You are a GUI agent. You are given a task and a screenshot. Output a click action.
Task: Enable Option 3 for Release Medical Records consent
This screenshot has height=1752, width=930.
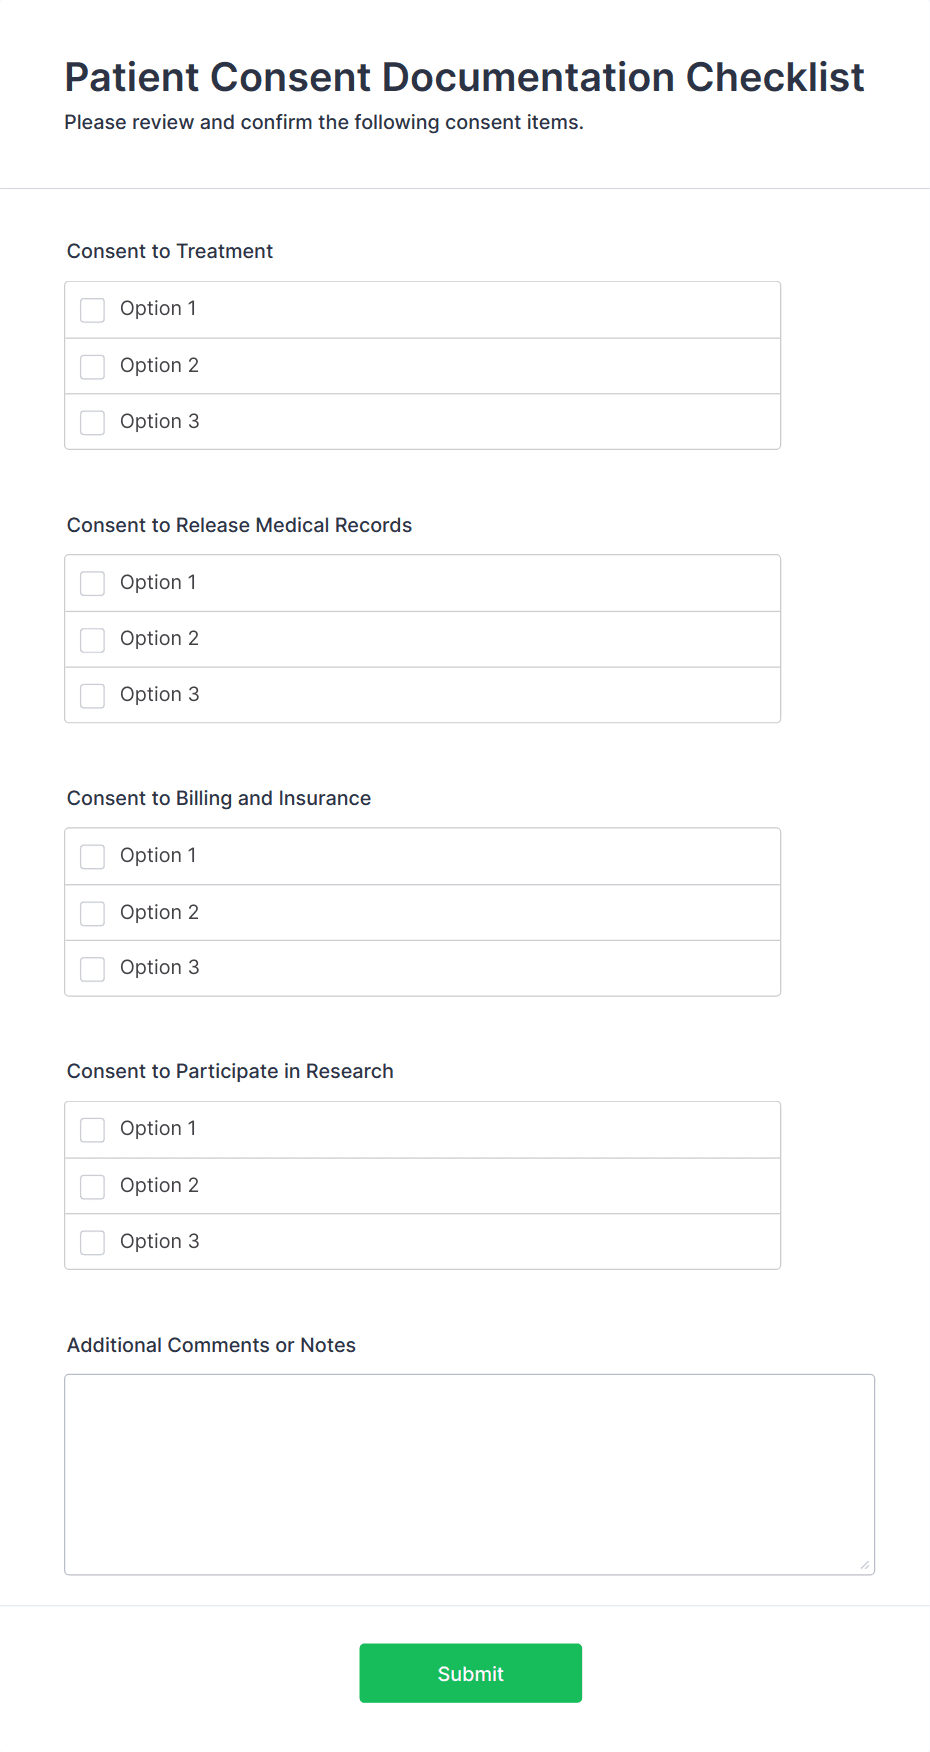point(92,695)
